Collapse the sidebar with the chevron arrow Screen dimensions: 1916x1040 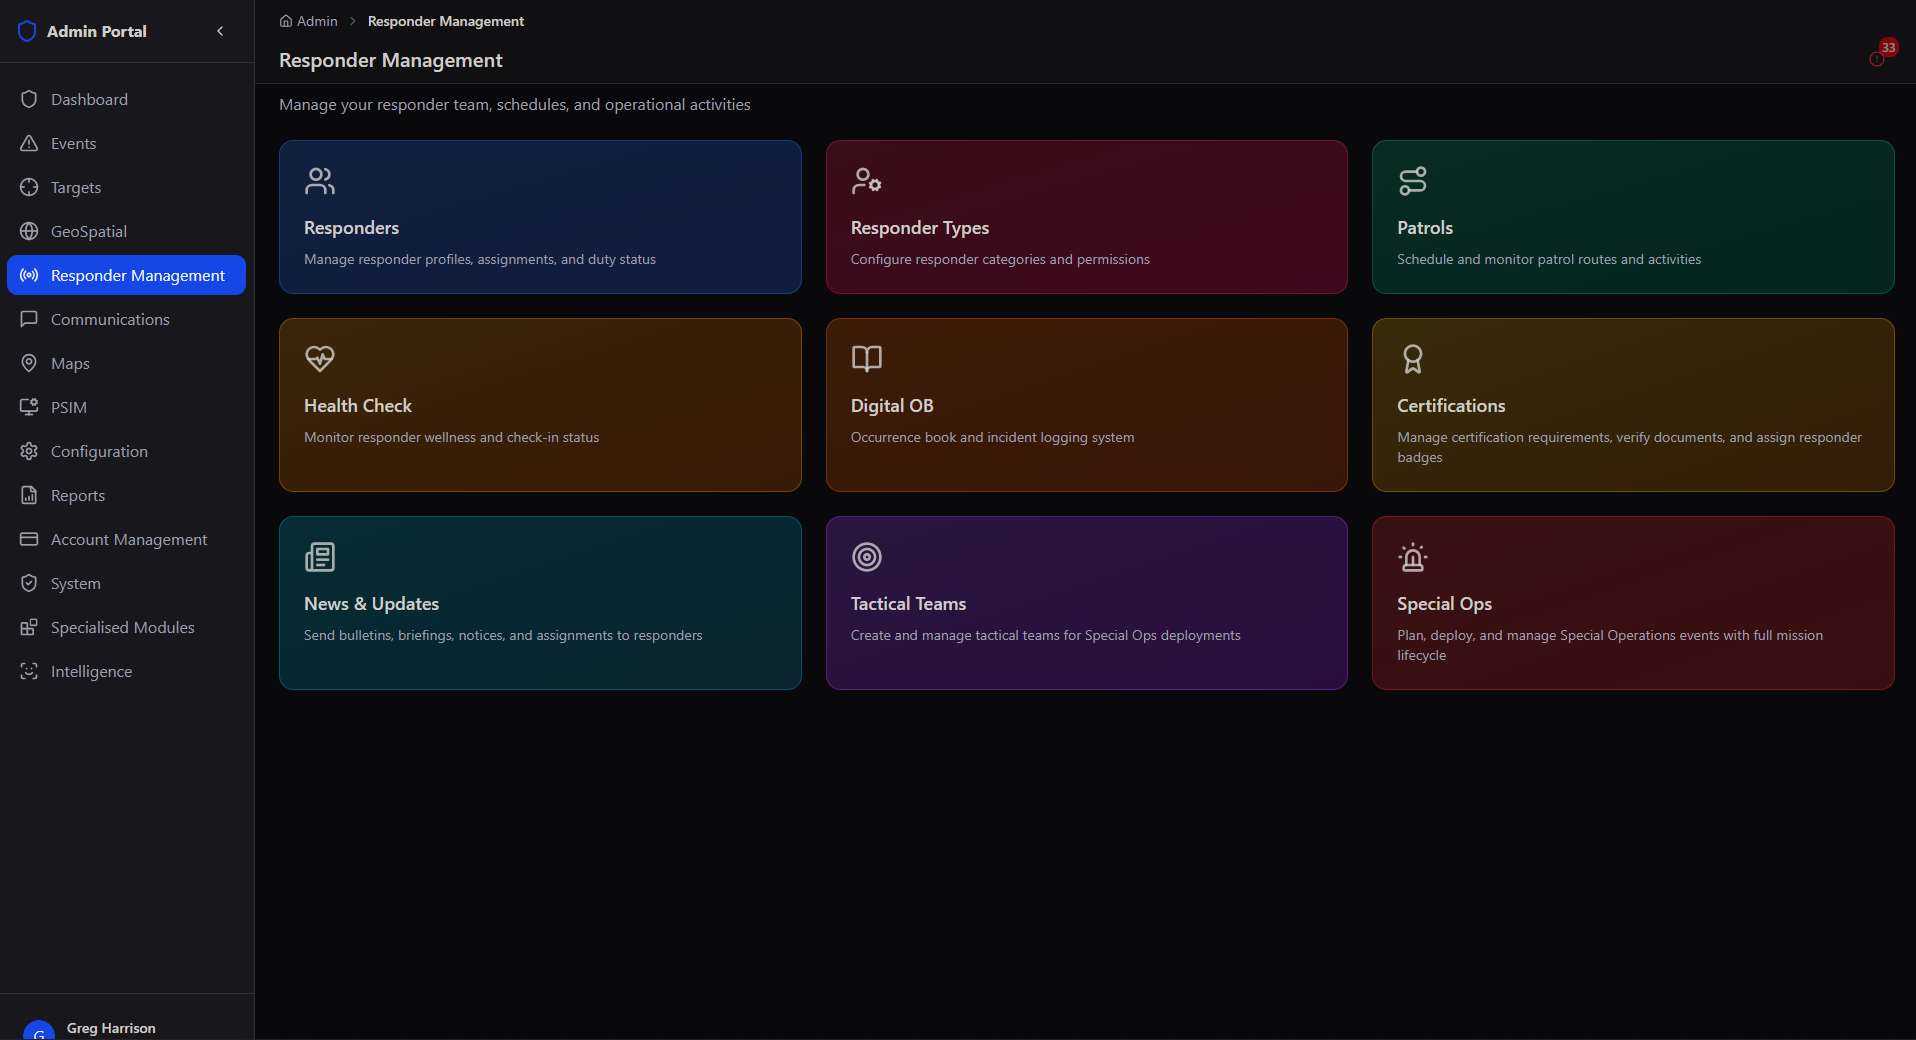(220, 31)
